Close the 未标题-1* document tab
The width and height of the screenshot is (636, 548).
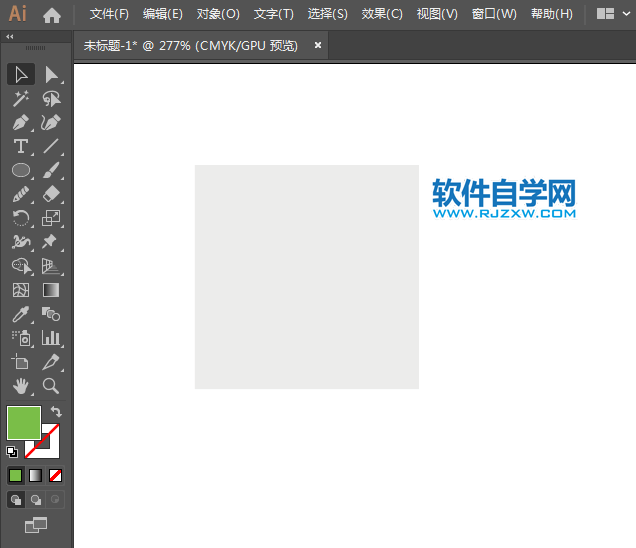(318, 45)
